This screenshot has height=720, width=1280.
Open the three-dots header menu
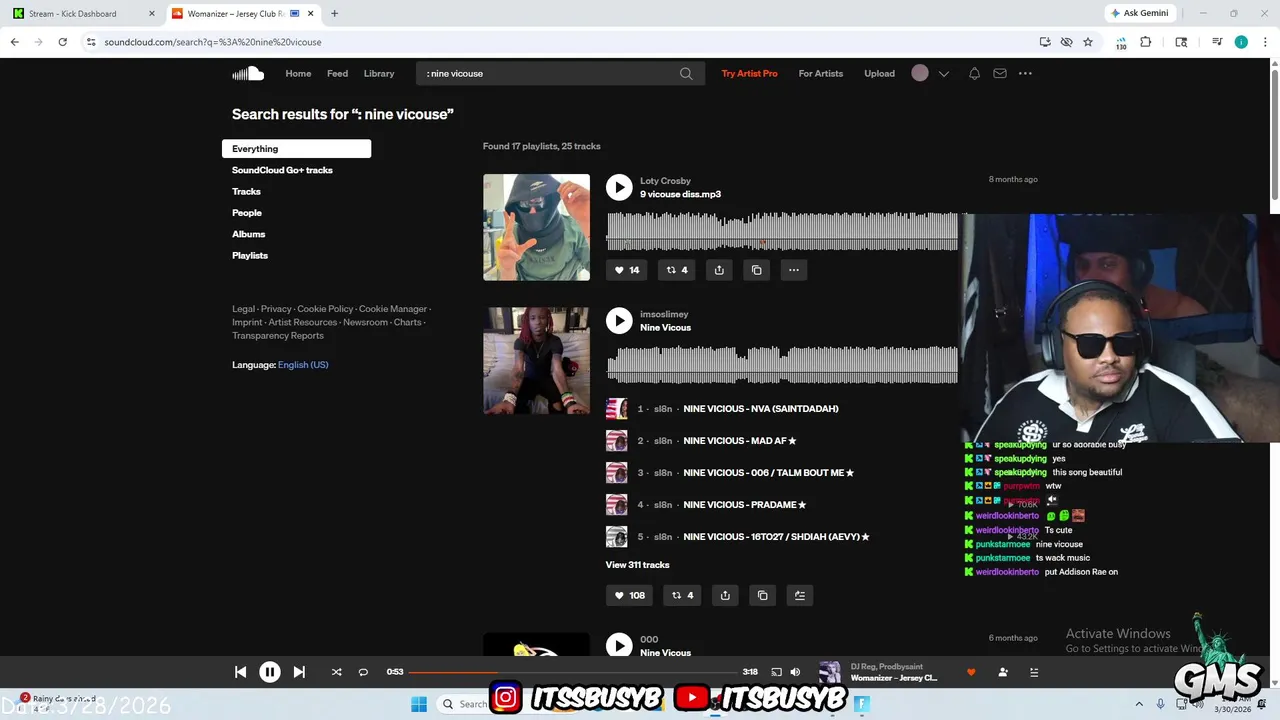1025,73
